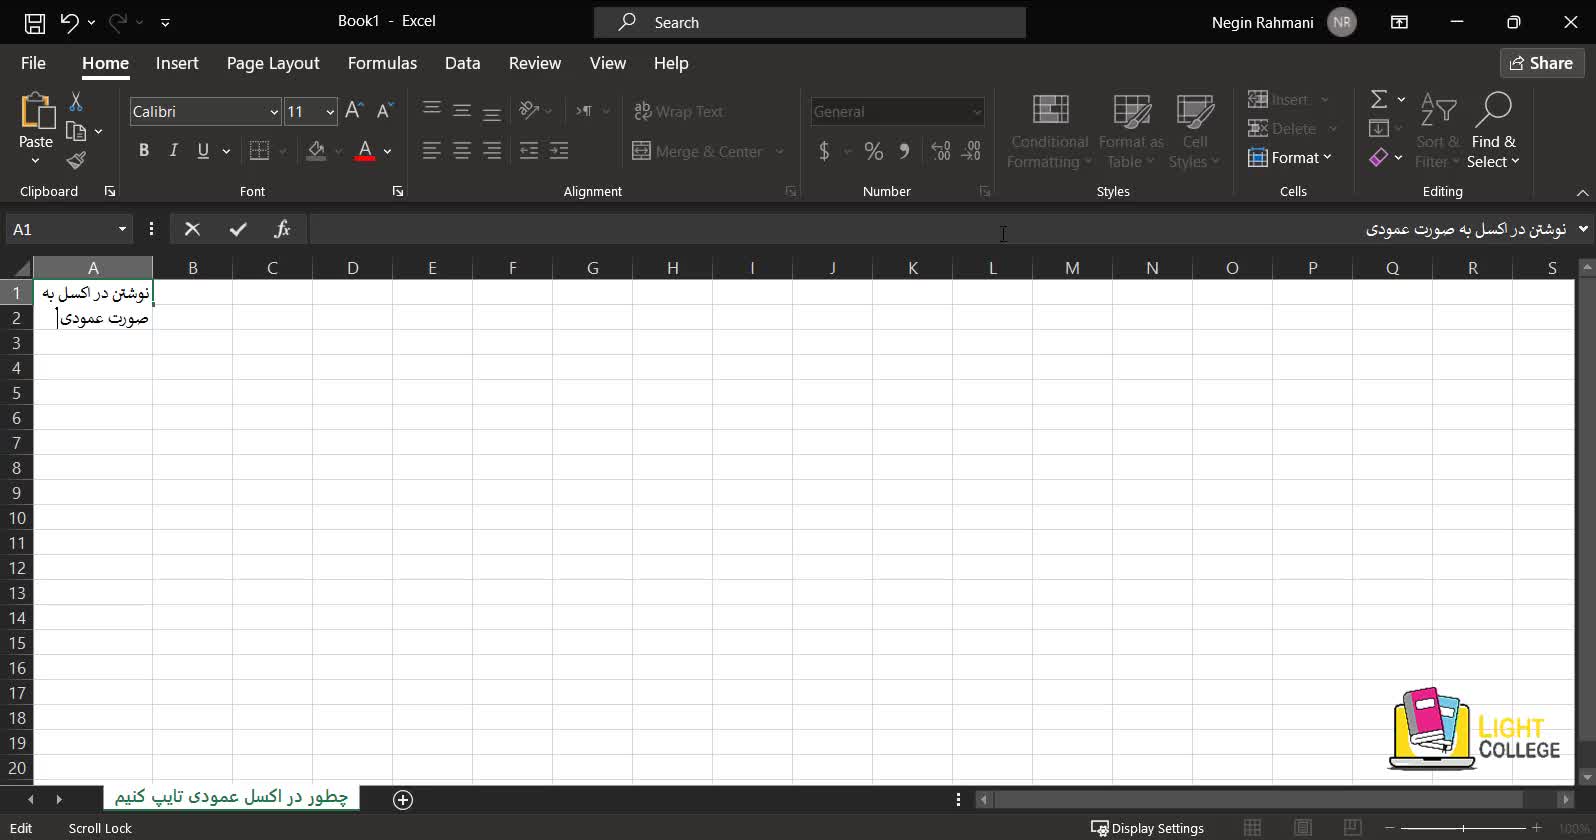This screenshot has width=1596, height=840.
Task: Confirm entry with the Enter checkmark icon
Action: pyautogui.click(x=238, y=229)
